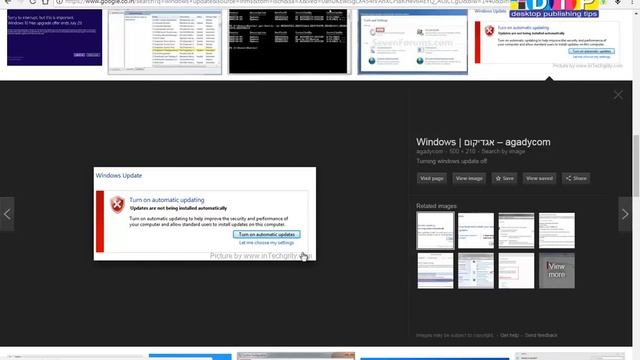Click the Save button with the star icon

[x=504, y=178]
